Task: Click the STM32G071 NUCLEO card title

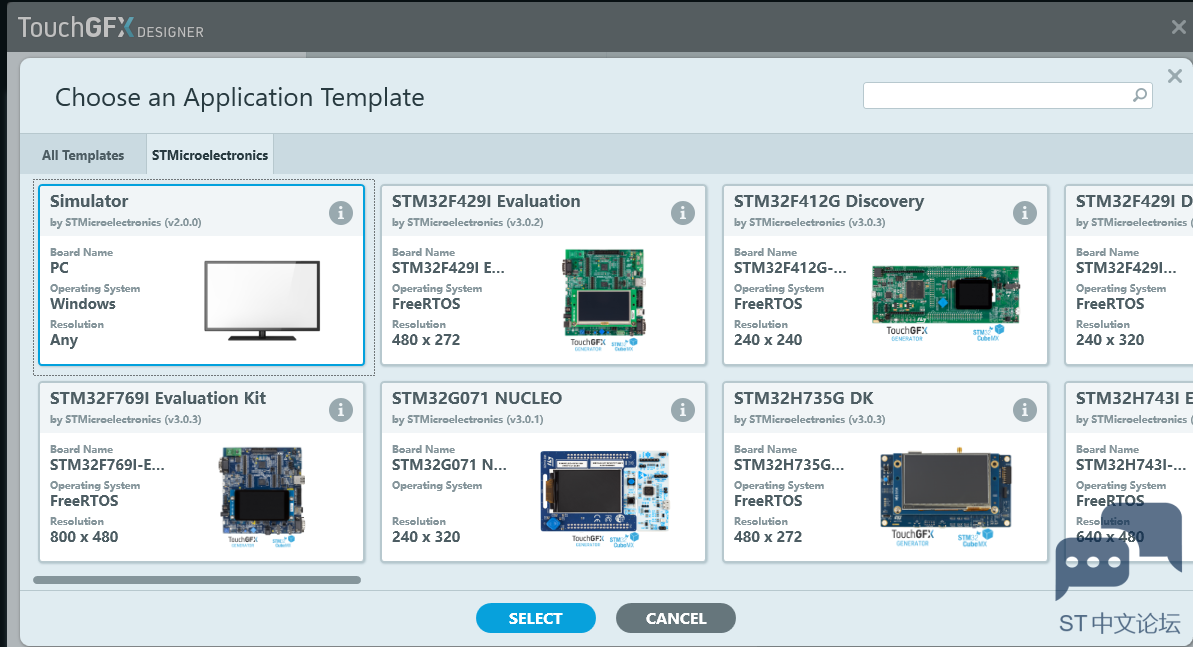Action: (477, 398)
